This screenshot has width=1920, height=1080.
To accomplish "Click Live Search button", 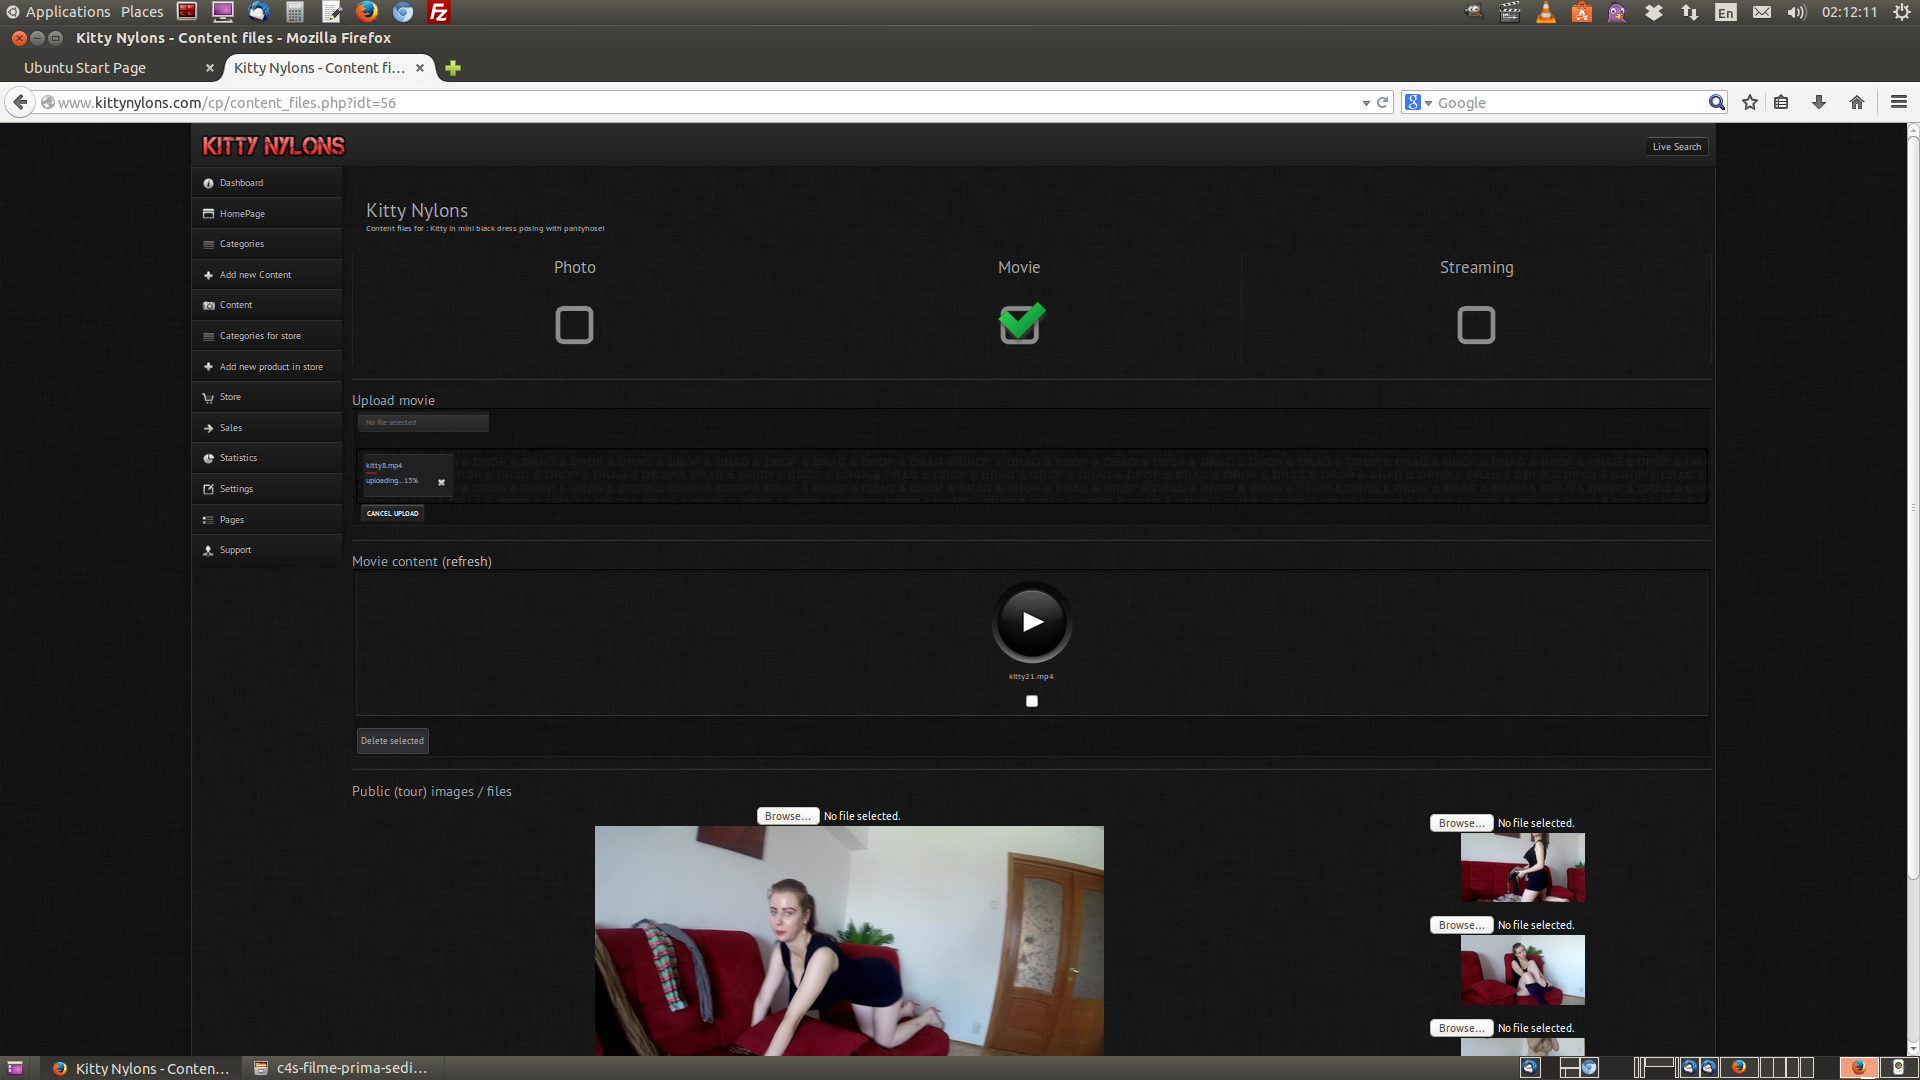I will click(1677, 146).
